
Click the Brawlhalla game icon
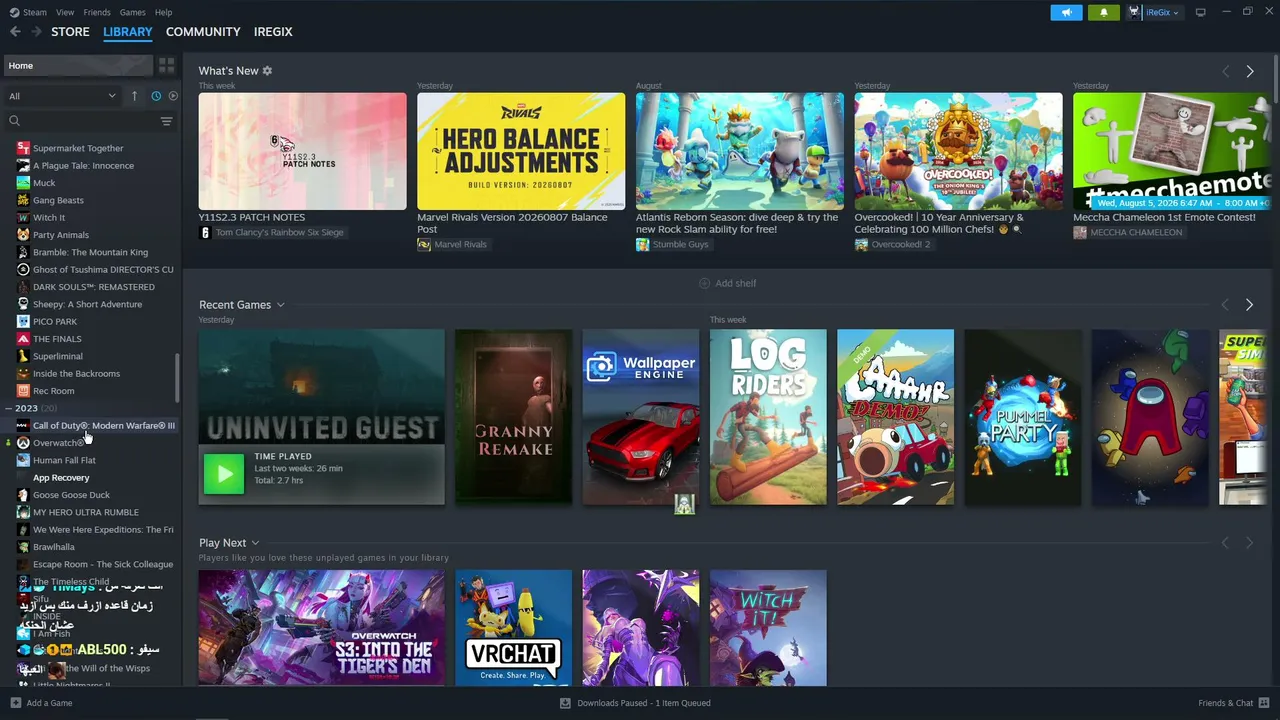coord(23,547)
